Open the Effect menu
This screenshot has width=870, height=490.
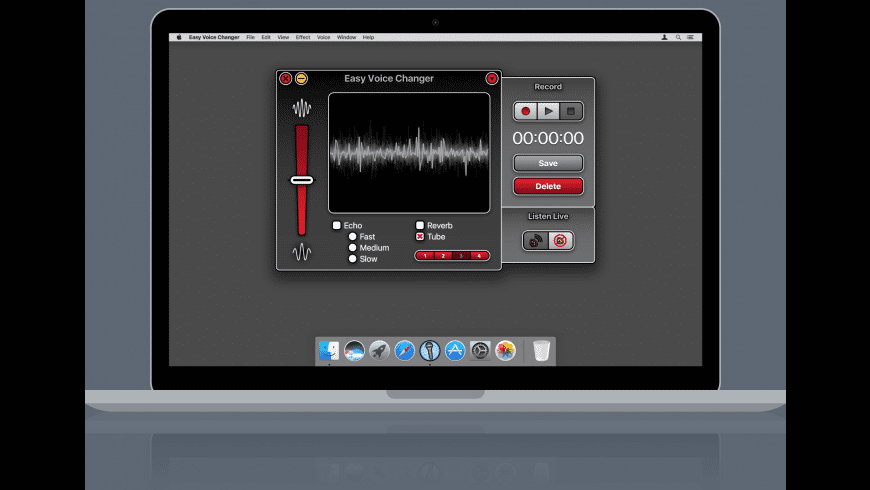[x=303, y=37]
